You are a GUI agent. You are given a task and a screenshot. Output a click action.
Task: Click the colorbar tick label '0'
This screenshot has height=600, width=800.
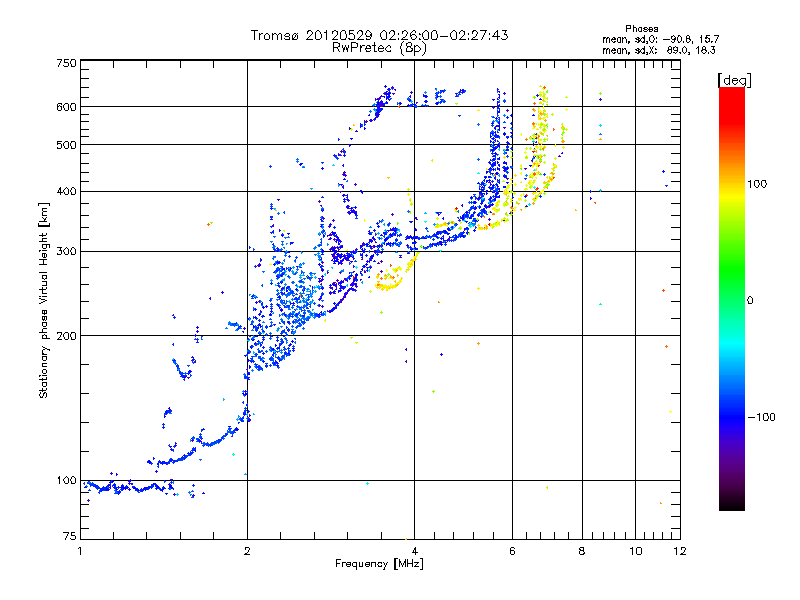[x=750, y=301]
